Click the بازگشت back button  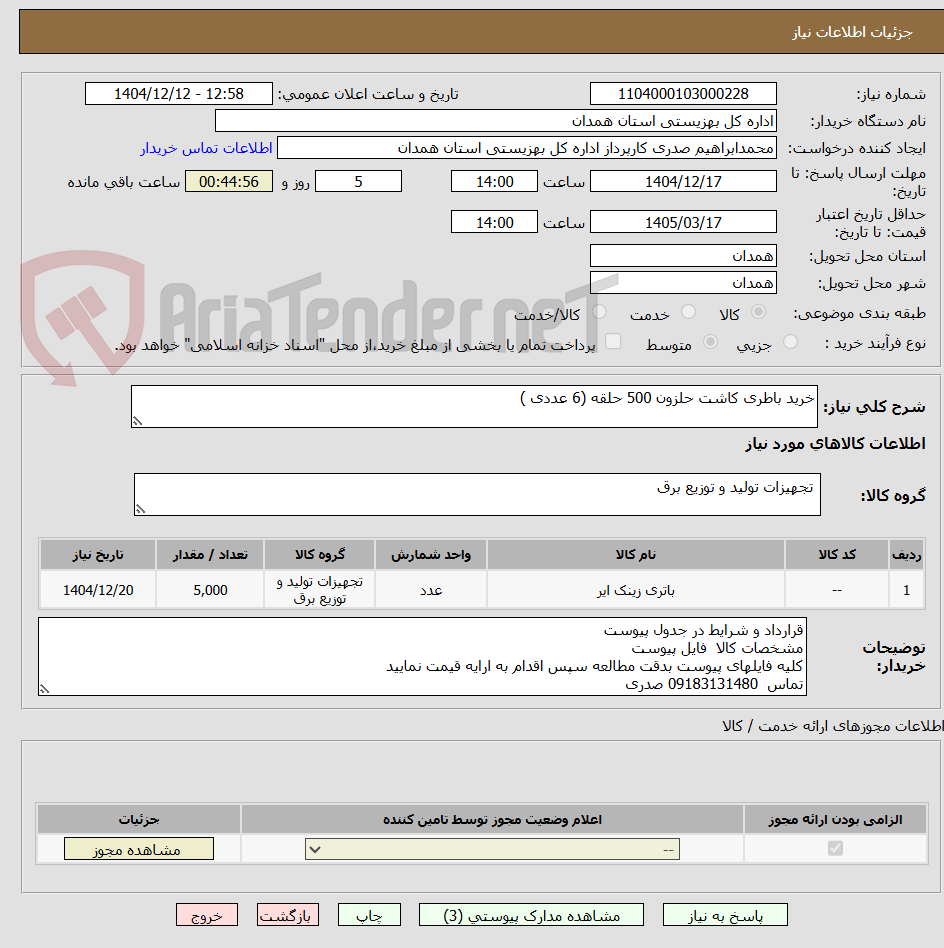click(x=287, y=915)
